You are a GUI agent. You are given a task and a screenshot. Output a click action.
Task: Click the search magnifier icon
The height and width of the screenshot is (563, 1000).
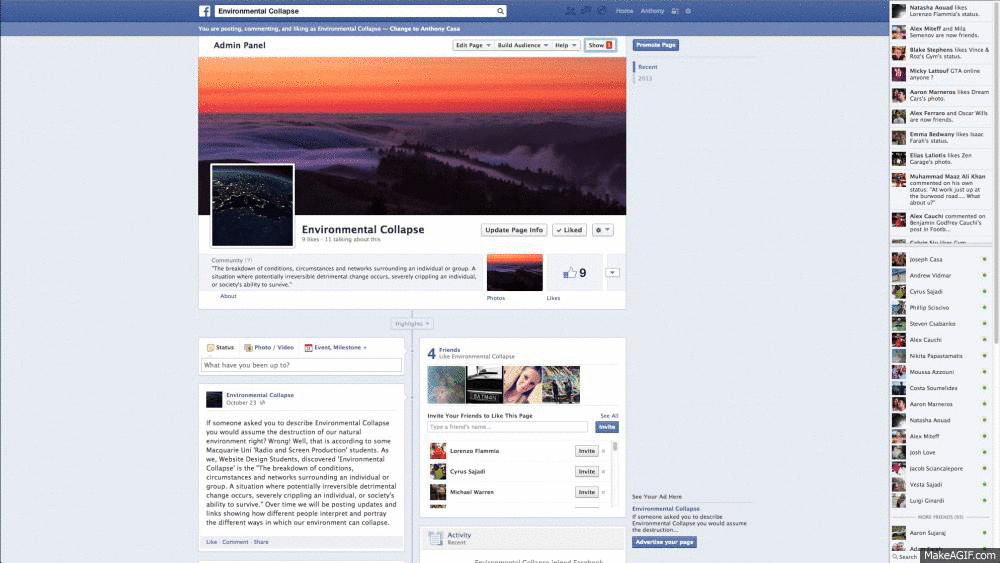point(500,11)
